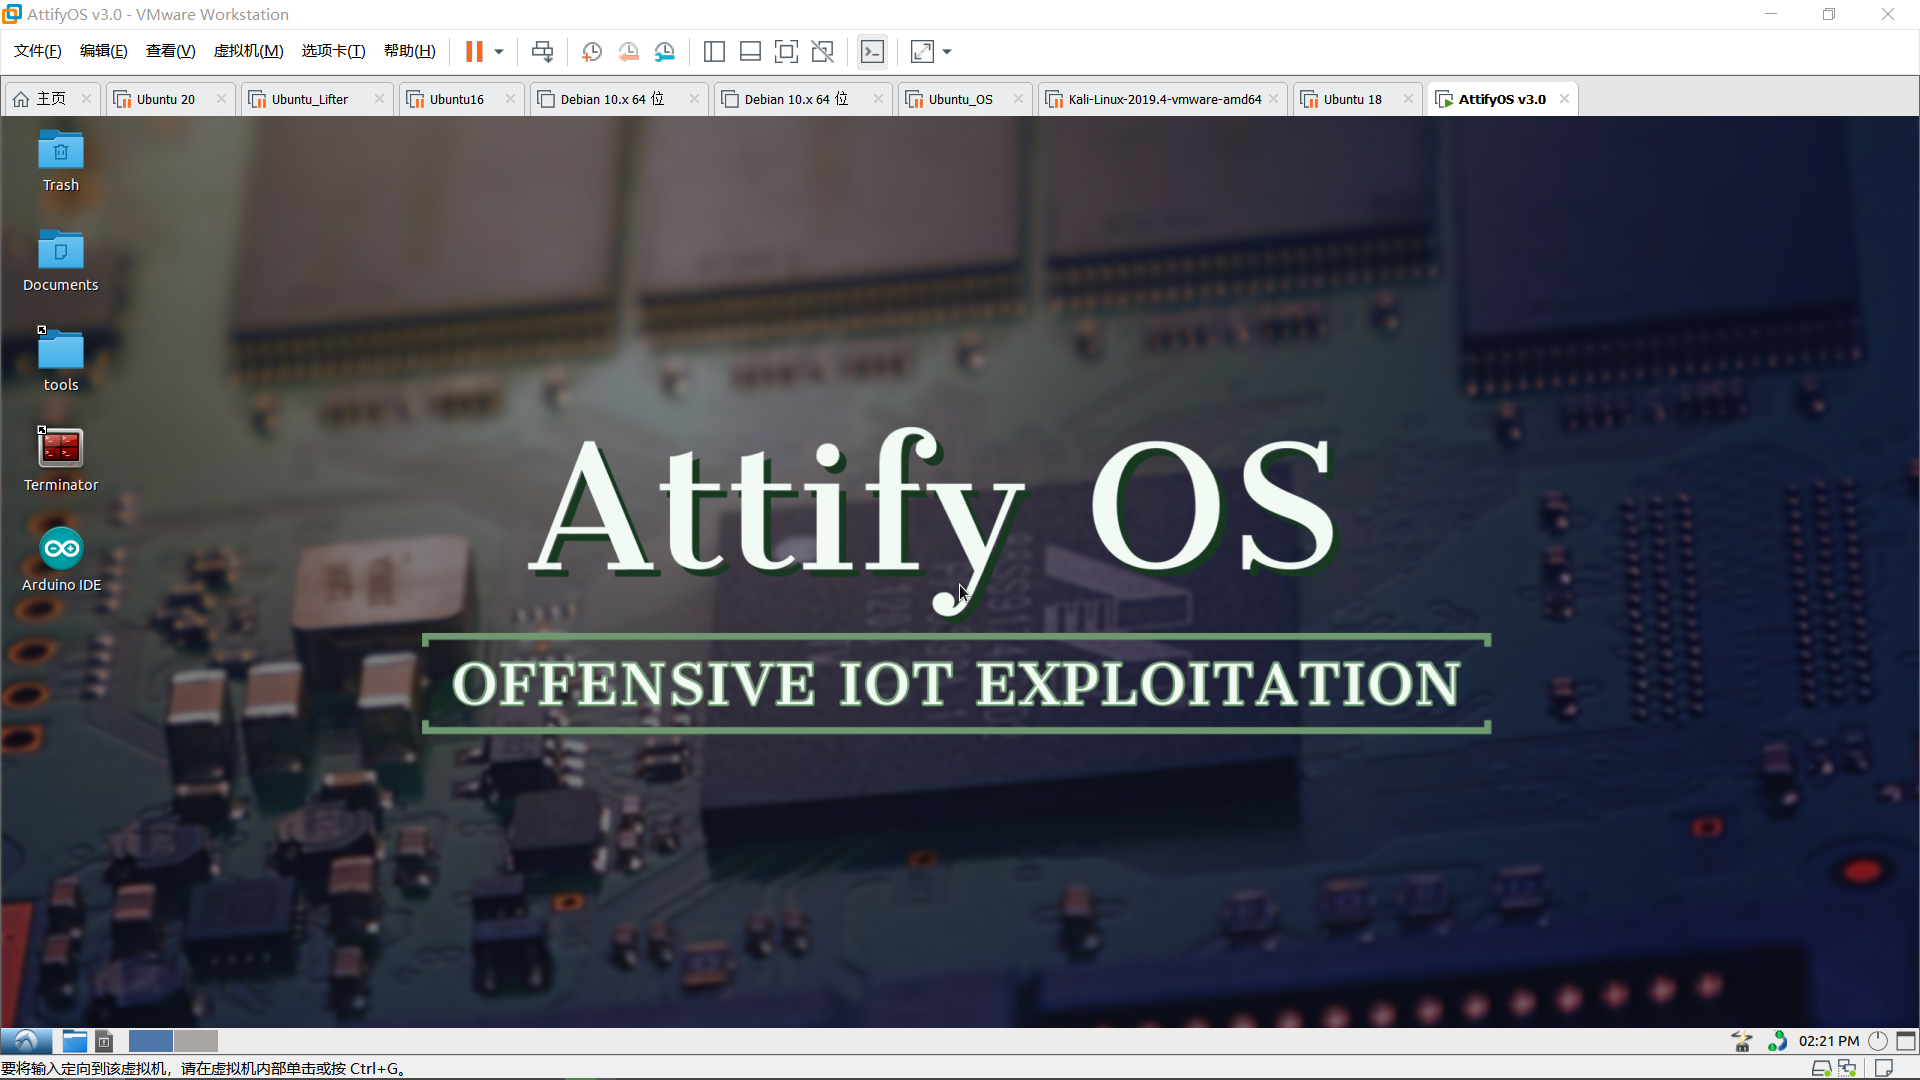Click the Unity mode icon

click(823, 52)
